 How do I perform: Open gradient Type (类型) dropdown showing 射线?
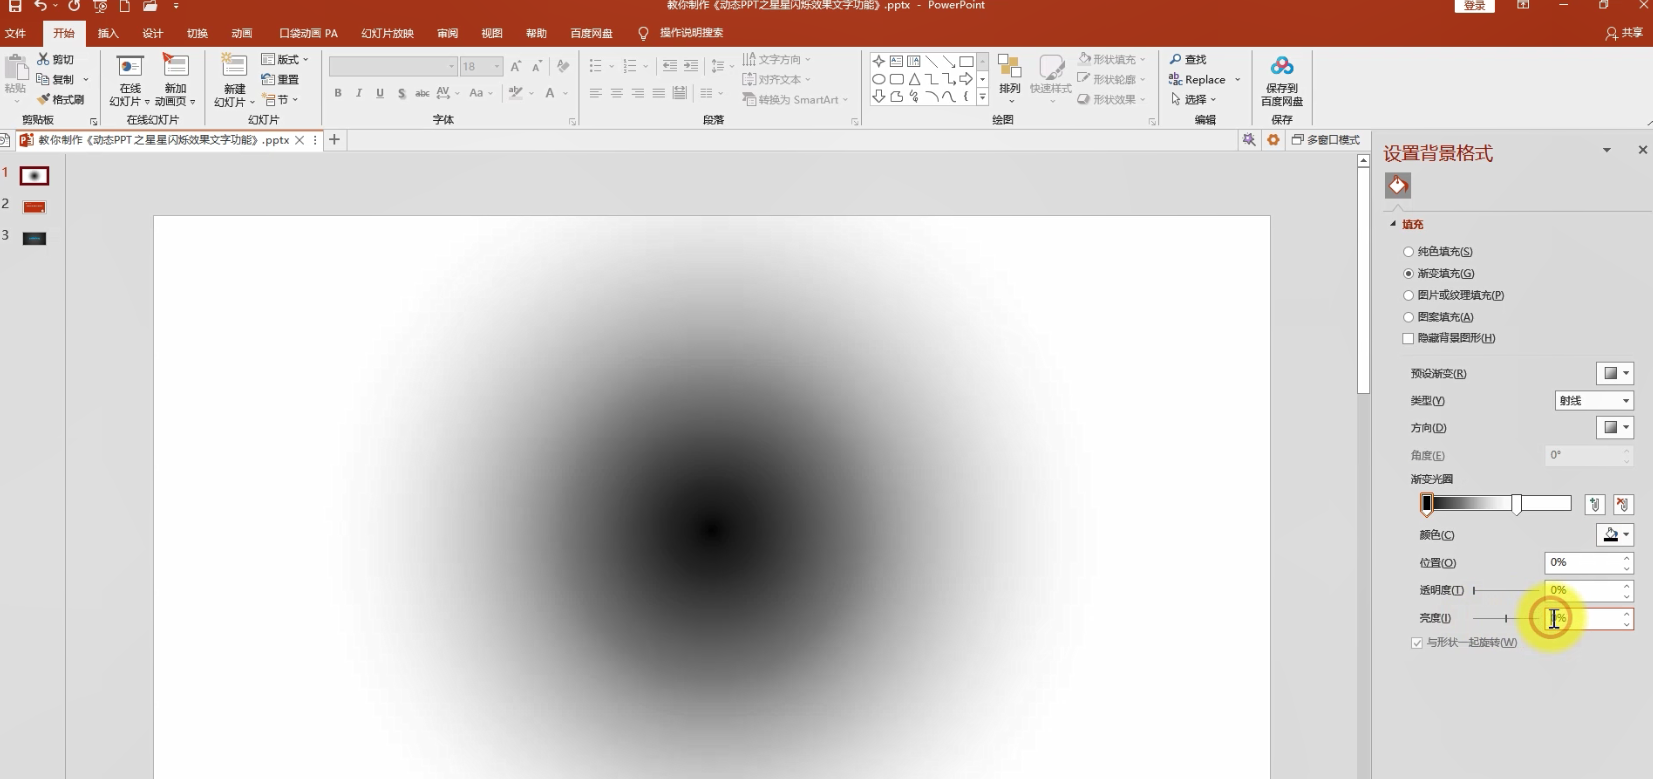pos(1594,401)
